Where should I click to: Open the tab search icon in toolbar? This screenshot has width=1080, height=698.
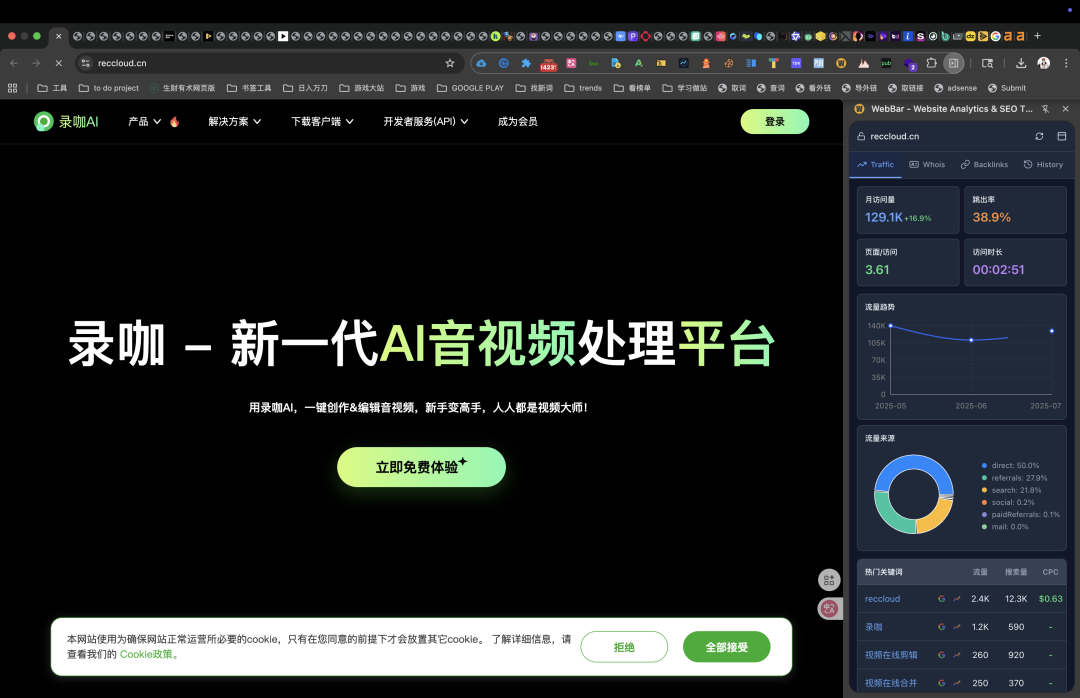tap(988, 63)
